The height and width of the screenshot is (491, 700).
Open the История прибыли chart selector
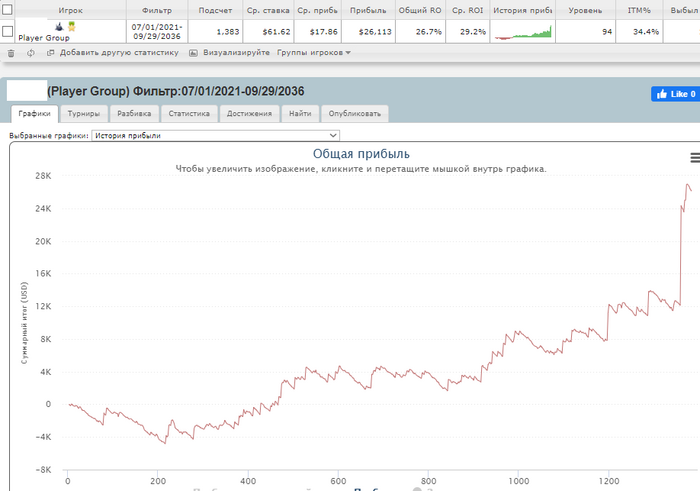216,135
